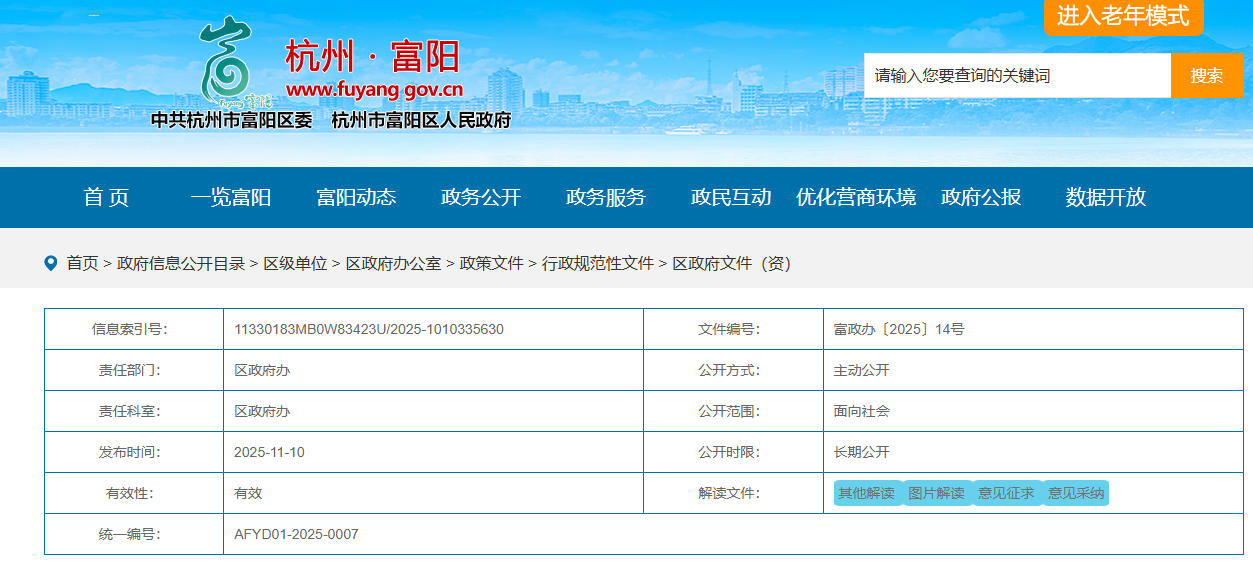Image resolution: width=1253 pixels, height=571 pixels.
Task: Open 区政府办公室 breadcrumb link
Action: (393, 263)
